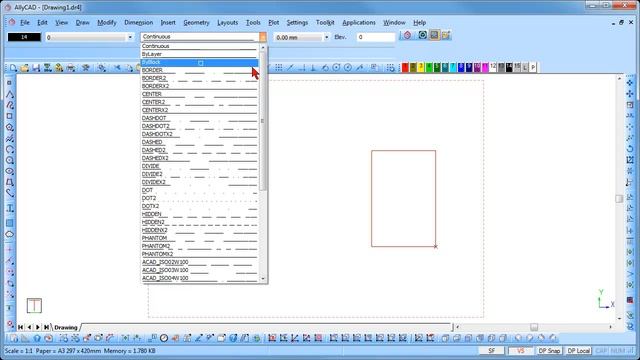Click the AllyCAD icon left of File menu
The height and width of the screenshot is (360, 640).
pos(12,22)
